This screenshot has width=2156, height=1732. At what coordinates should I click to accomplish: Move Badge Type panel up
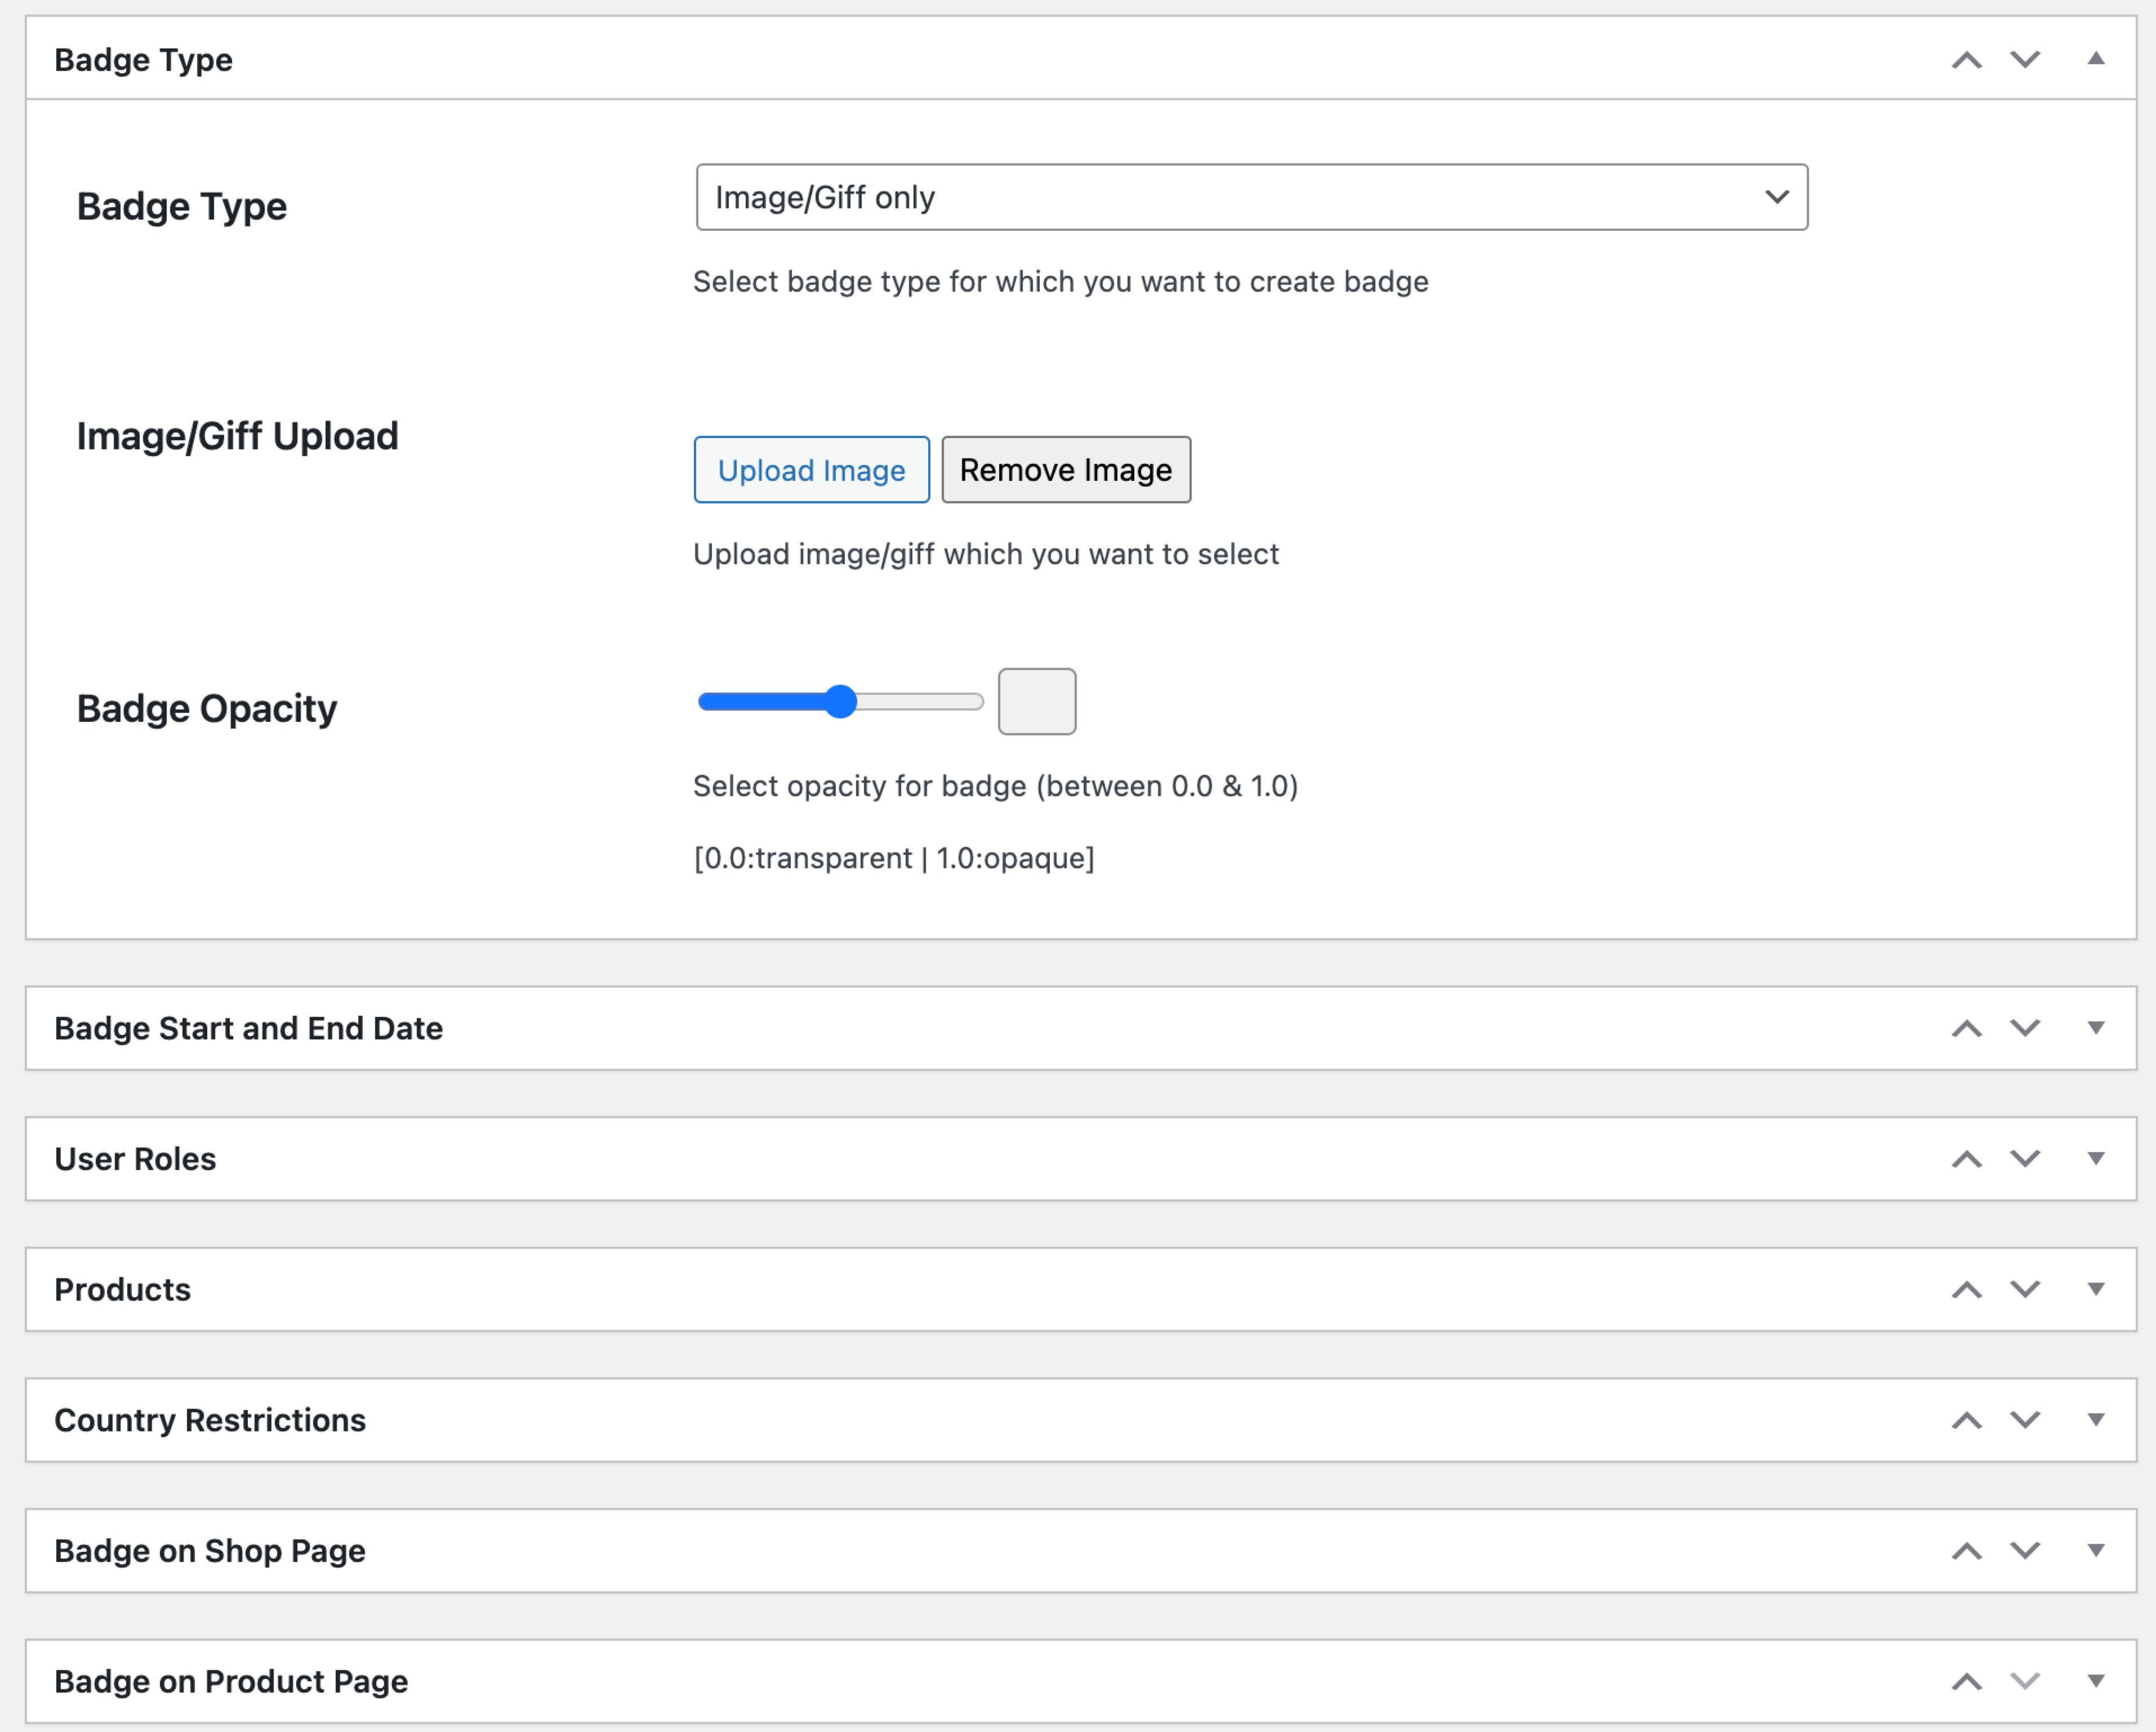point(1966,60)
